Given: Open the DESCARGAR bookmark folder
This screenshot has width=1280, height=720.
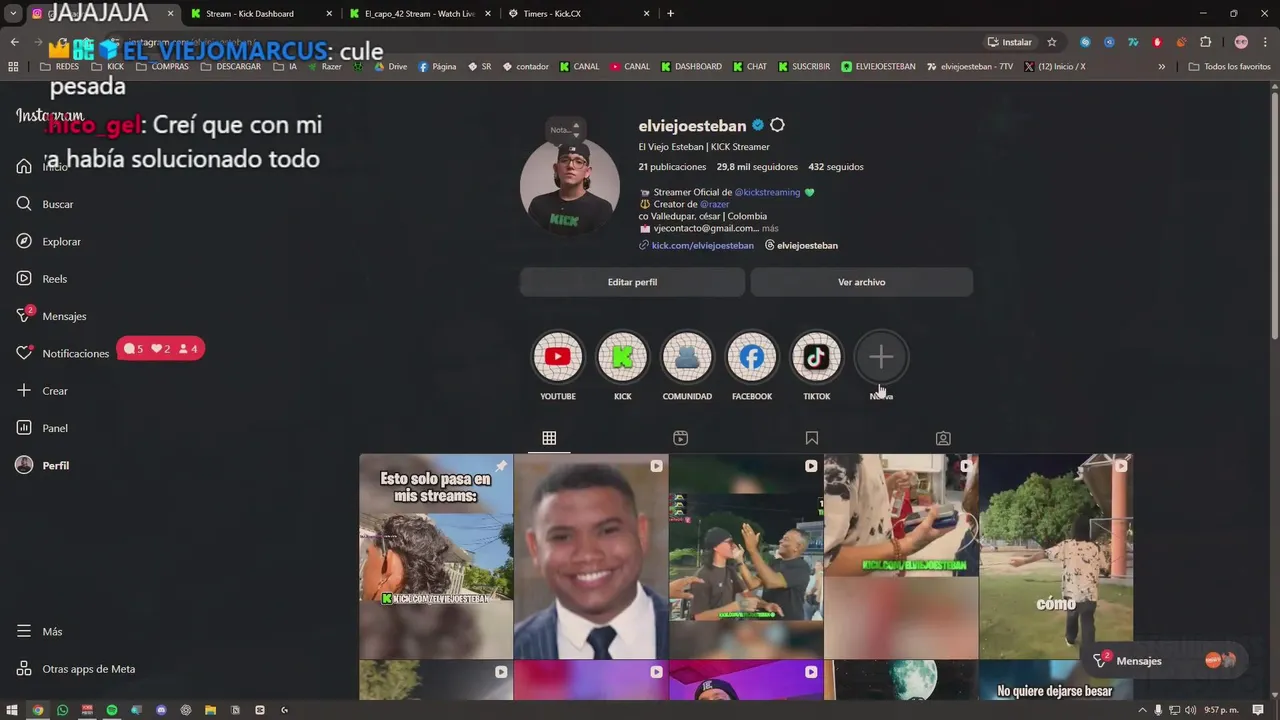Looking at the screenshot, I should (230, 67).
